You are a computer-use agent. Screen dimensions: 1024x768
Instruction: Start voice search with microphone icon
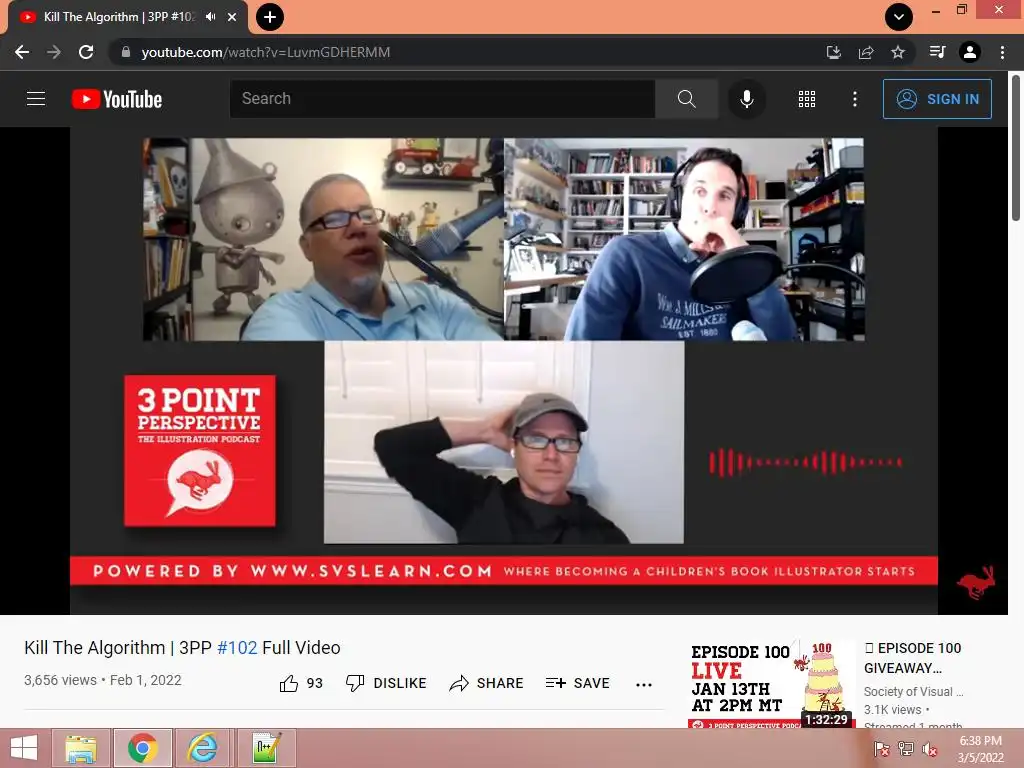746,99
